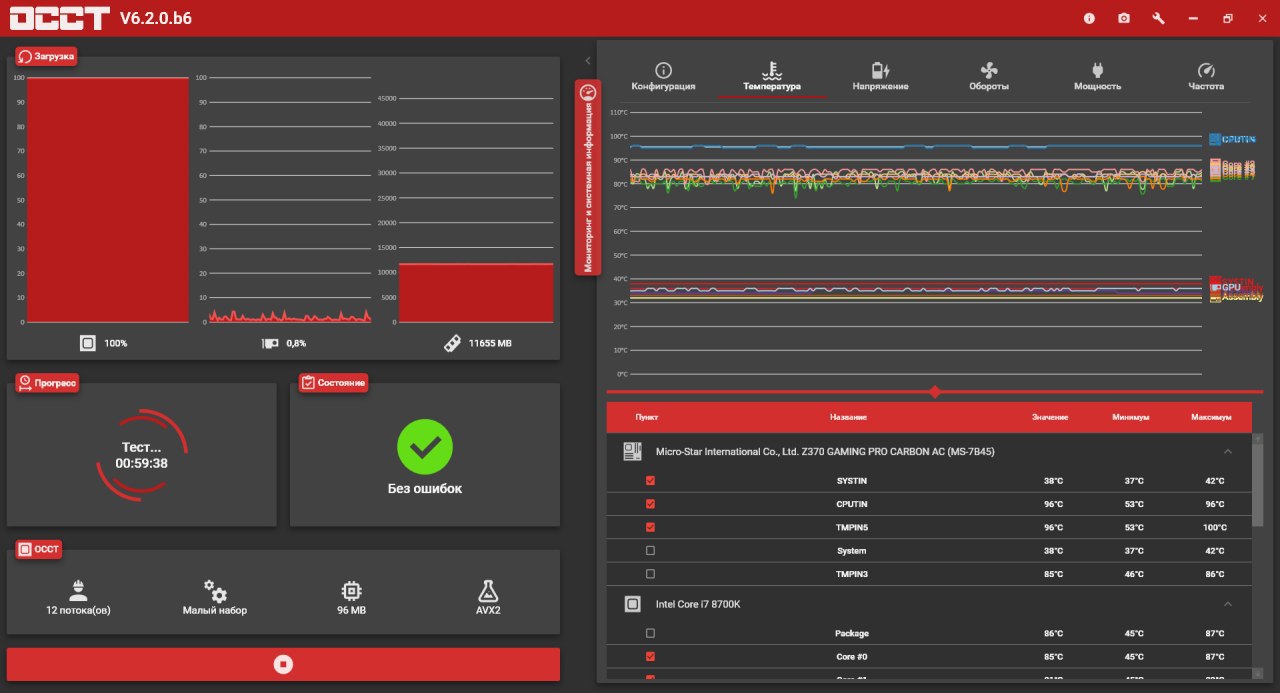Click the memory icon at 11655 MB
Image resolution: width=1280 pixels, height=693 pixels.
452,343
